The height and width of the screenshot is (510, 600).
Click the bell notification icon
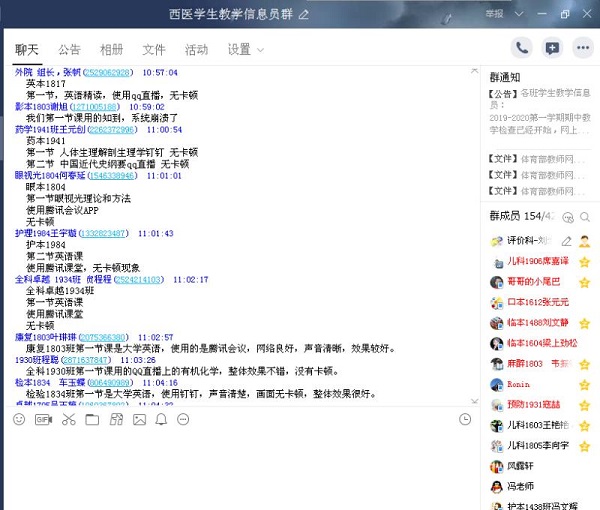[161, 420]
